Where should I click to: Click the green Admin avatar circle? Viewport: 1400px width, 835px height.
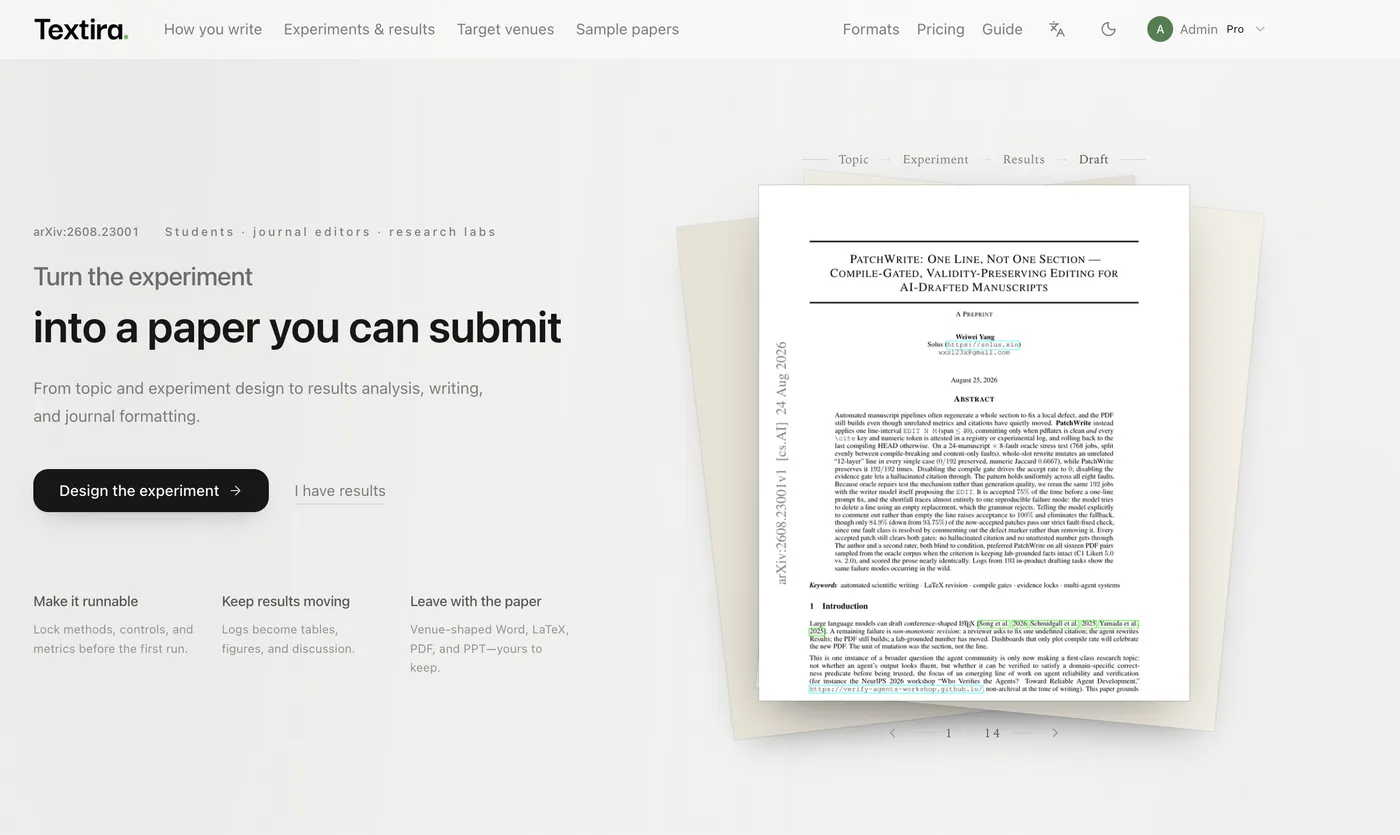tap(1160, 29)
